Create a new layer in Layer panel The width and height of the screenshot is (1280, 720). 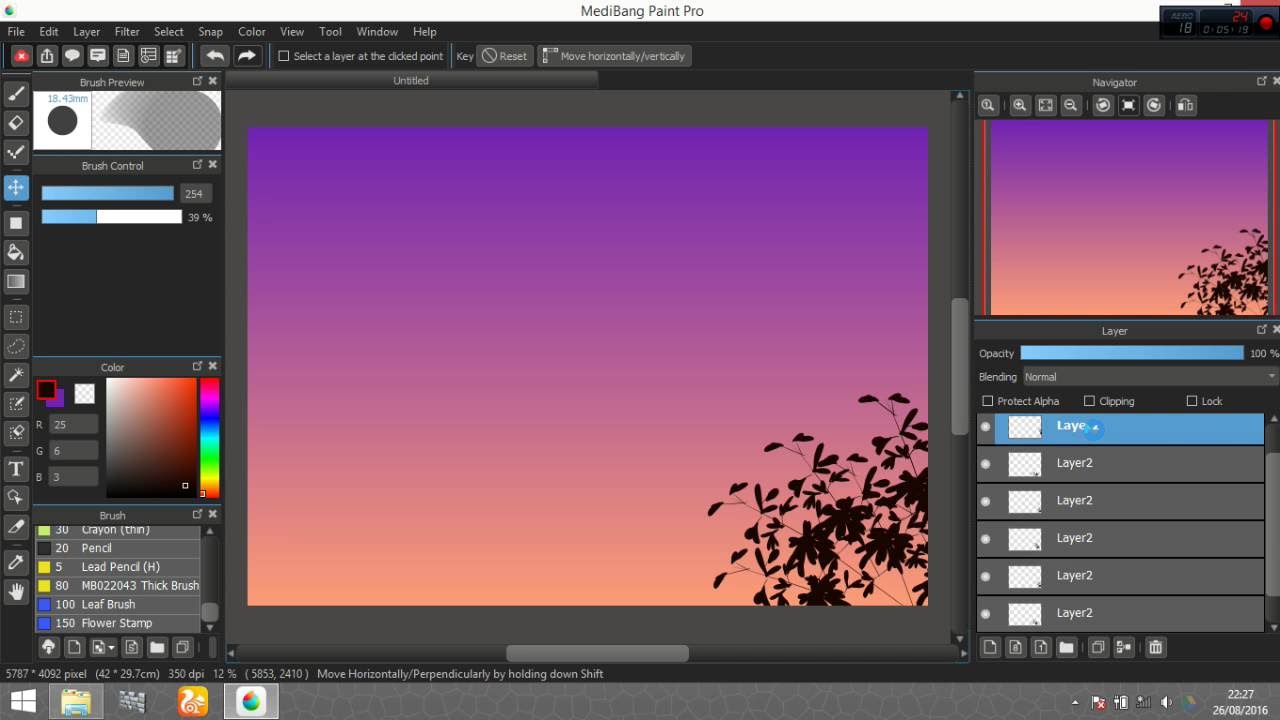point(990,647)
